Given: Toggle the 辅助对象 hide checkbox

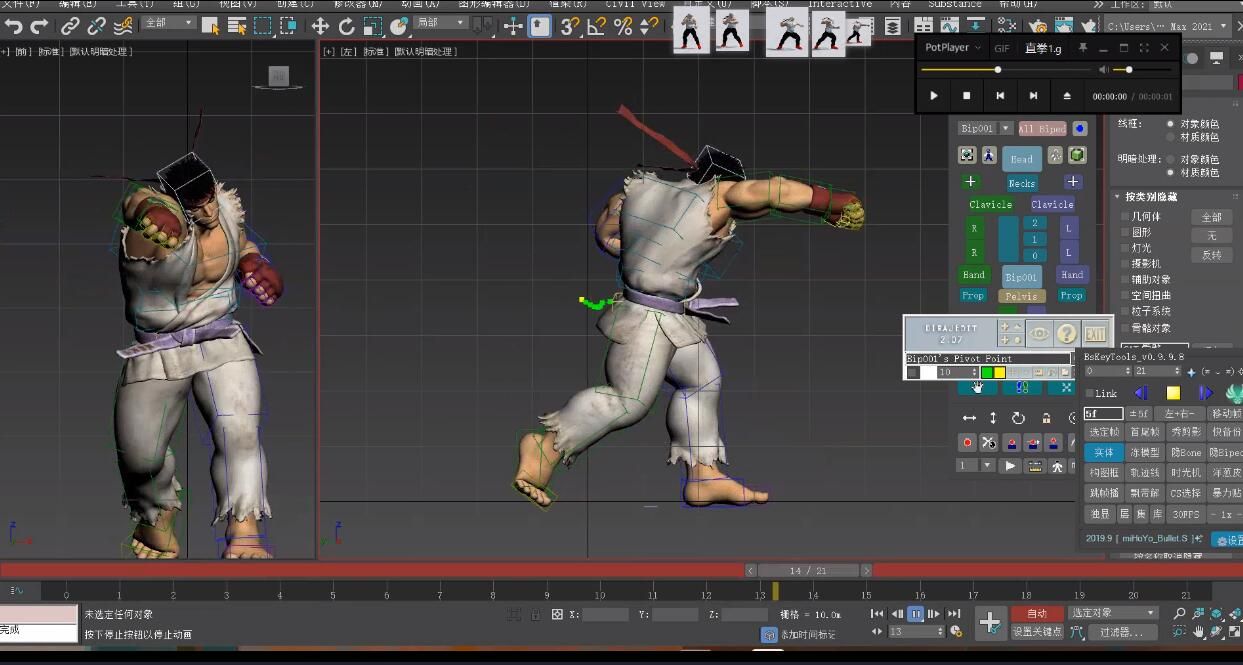Looking at the screenshot, I should tap(1125, 280).
